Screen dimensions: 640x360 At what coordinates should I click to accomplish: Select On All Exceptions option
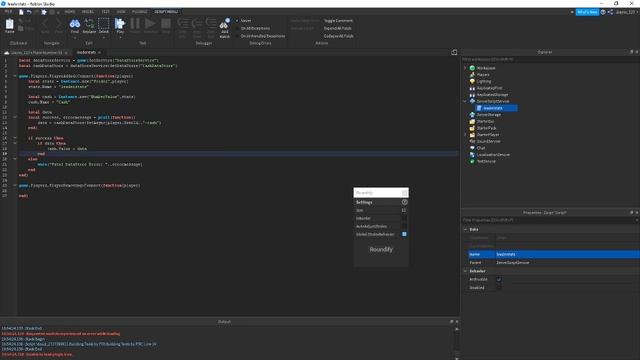pyautogui.click(x=255, y=28)
